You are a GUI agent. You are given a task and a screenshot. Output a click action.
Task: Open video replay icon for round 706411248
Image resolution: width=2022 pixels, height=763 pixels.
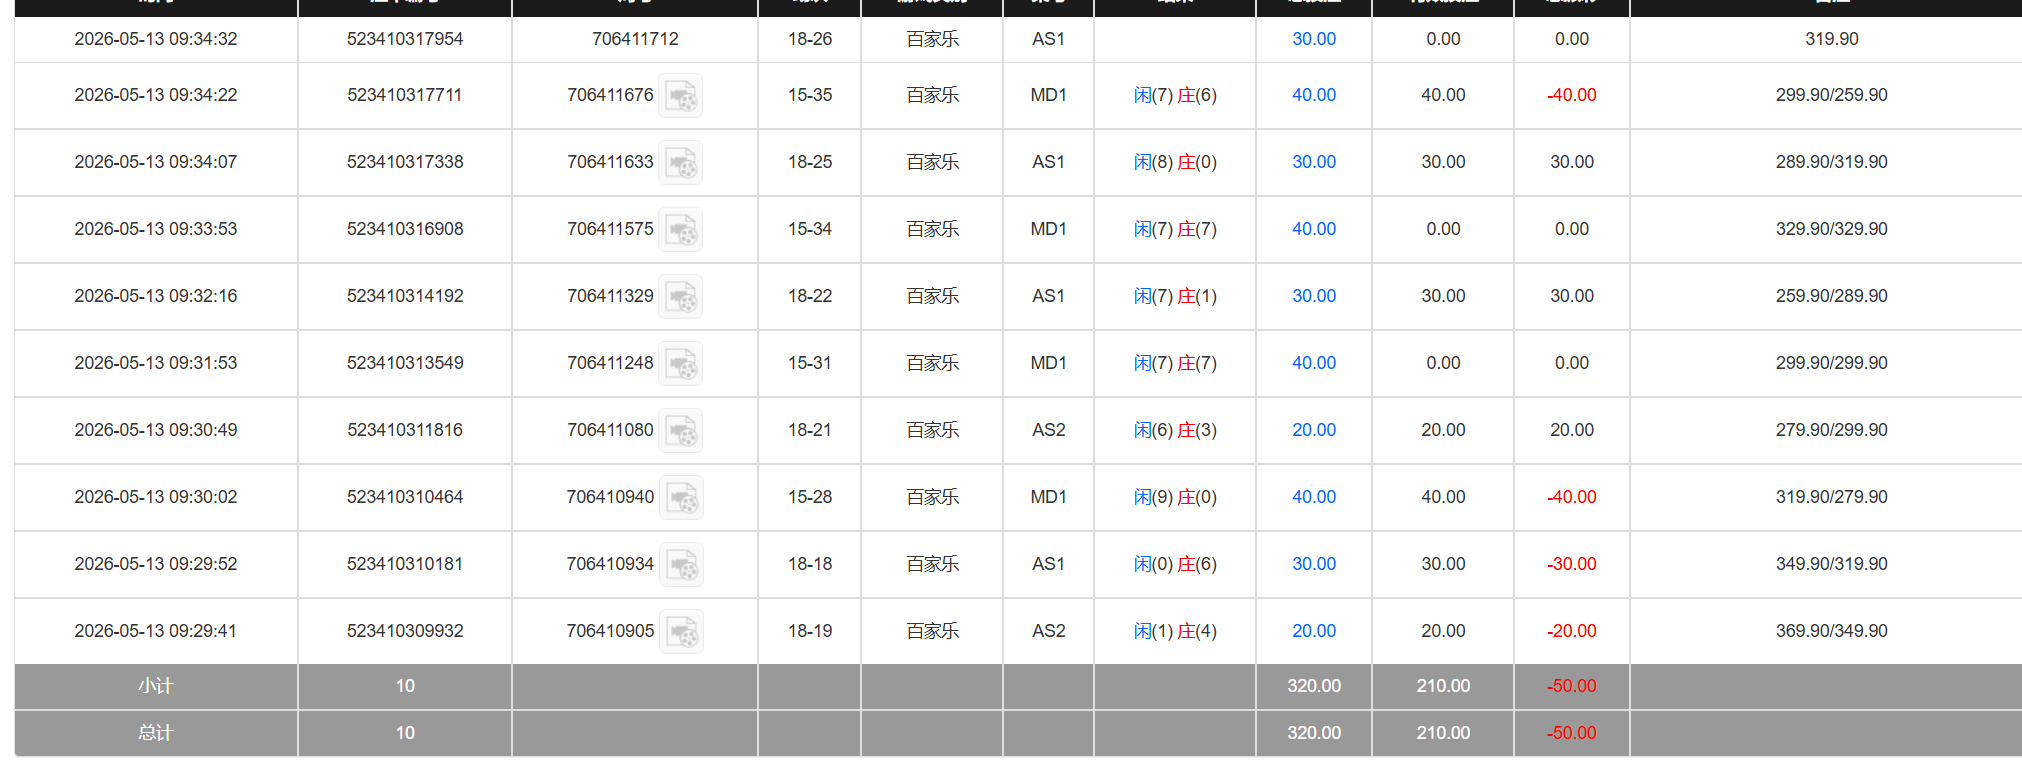tap(681, 364)
